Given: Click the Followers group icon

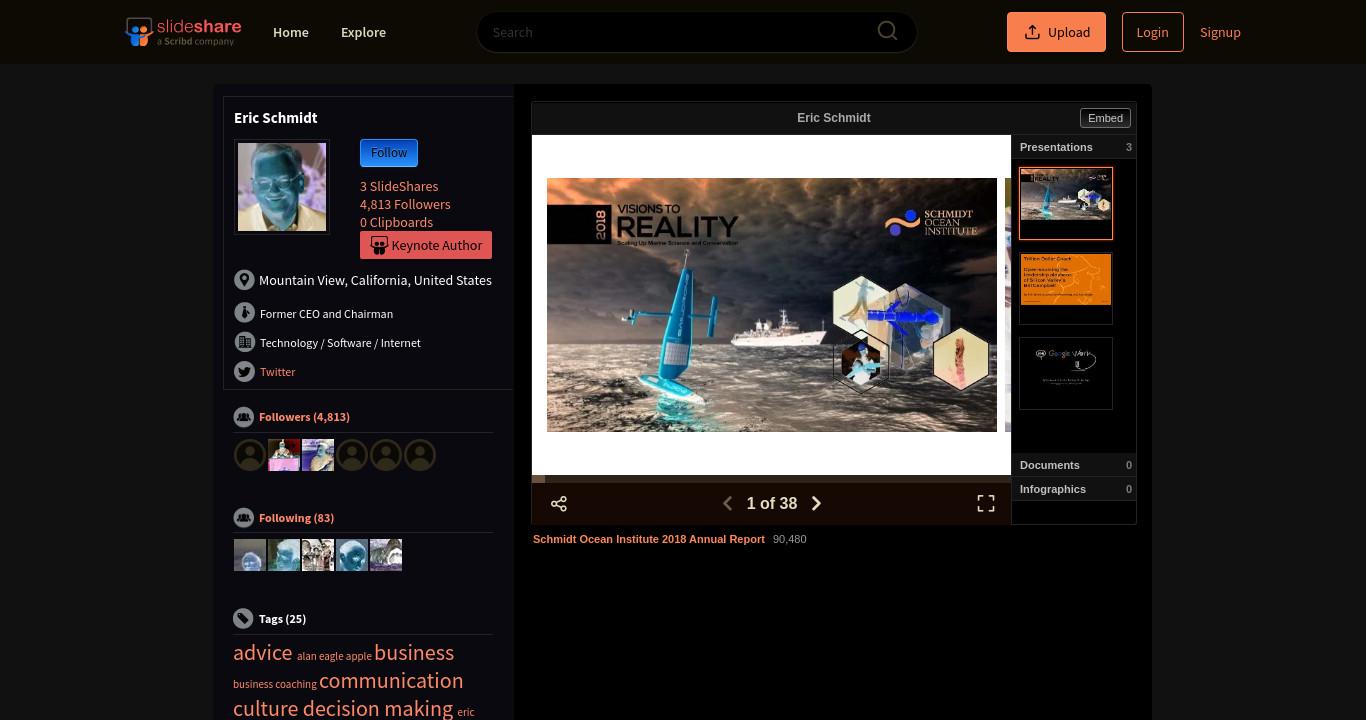Looking at the screenshot, I should (244, 417).
